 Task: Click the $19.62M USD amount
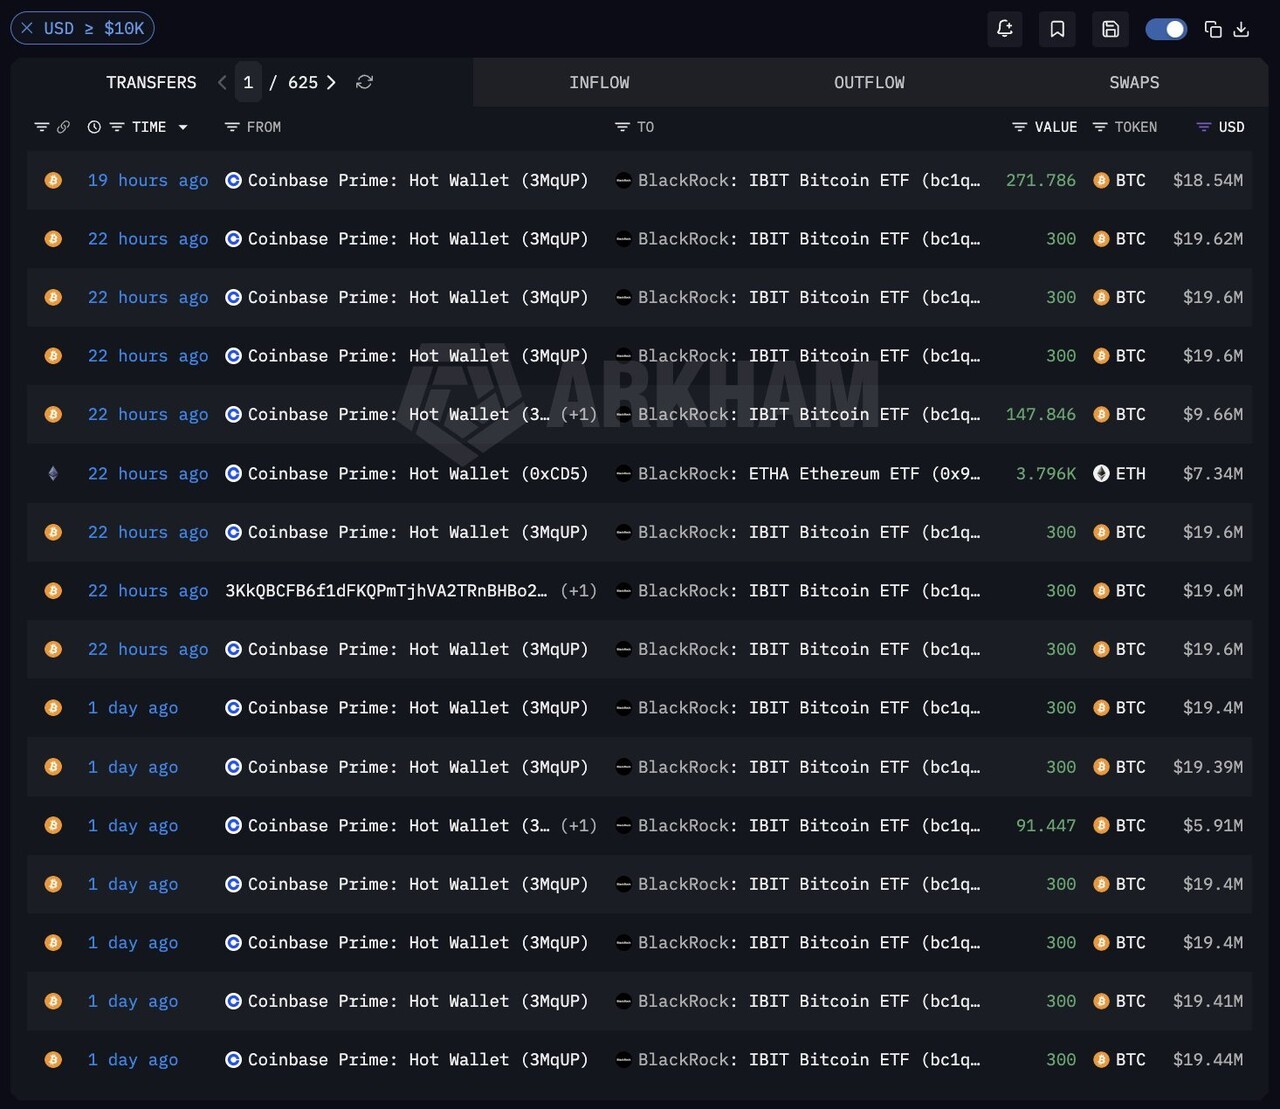tap(1208, 239)
